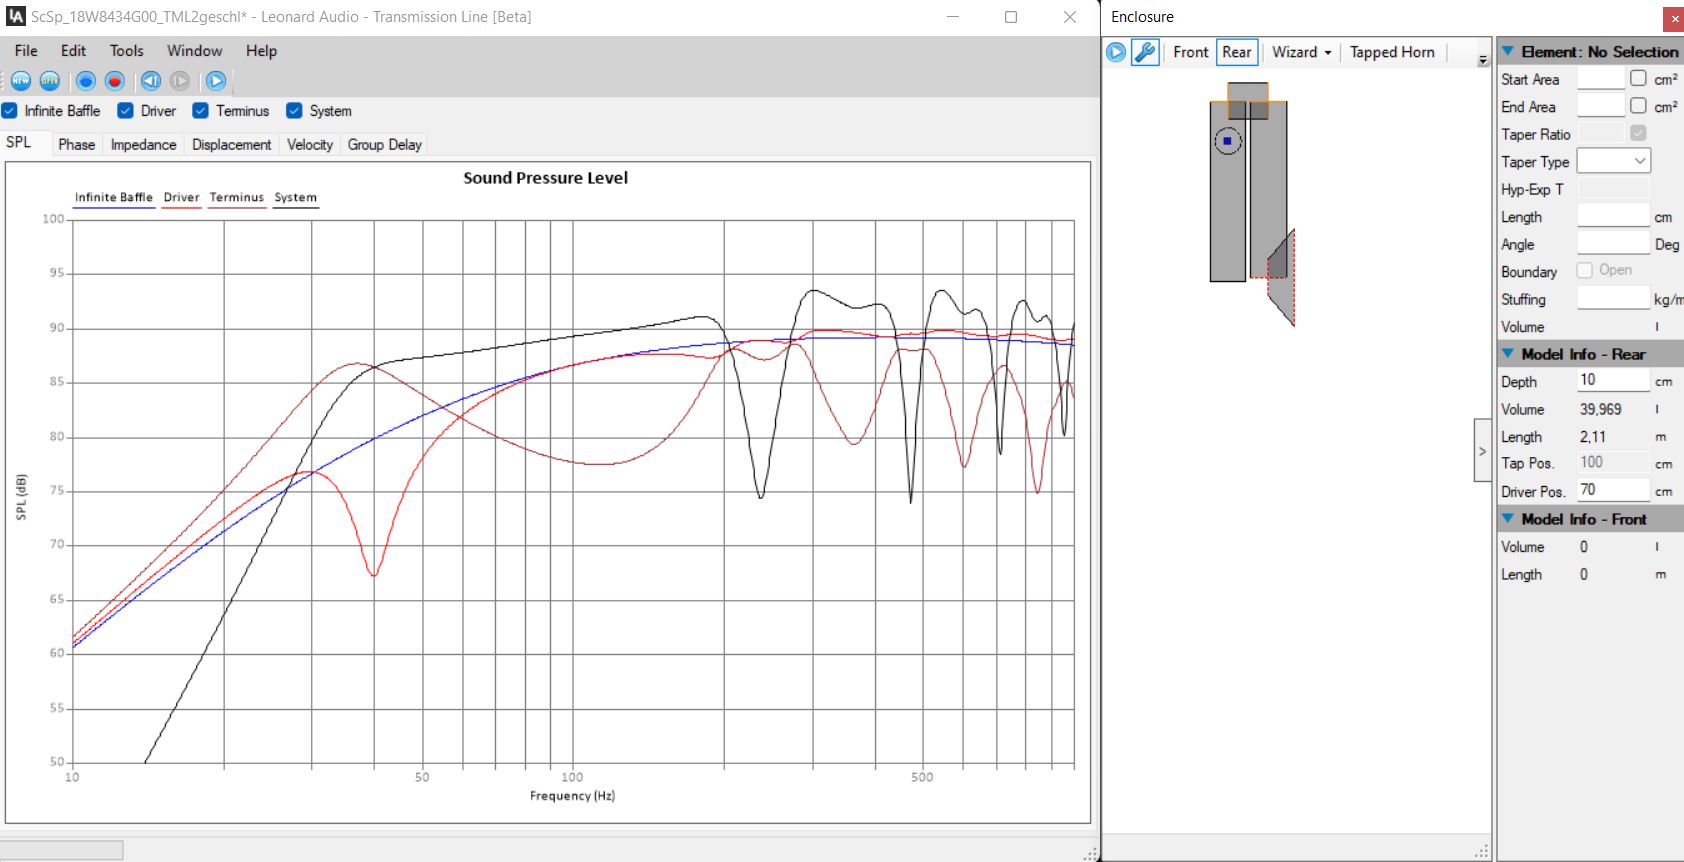Viewport: 1684px width, 862px height.
Task: Open the Wizard dropdown menu
Action: point(1301,52)
